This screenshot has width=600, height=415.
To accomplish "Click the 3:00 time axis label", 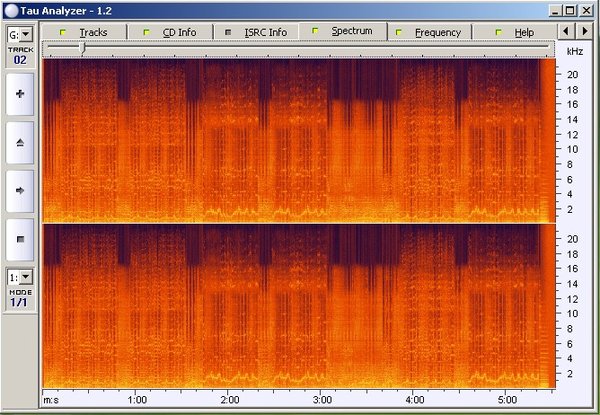I will pos(322,400).
